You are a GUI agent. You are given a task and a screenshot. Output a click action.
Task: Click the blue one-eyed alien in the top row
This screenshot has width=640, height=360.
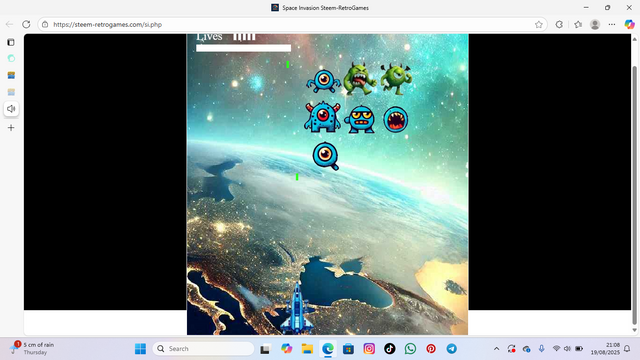[x=324, y=81]
